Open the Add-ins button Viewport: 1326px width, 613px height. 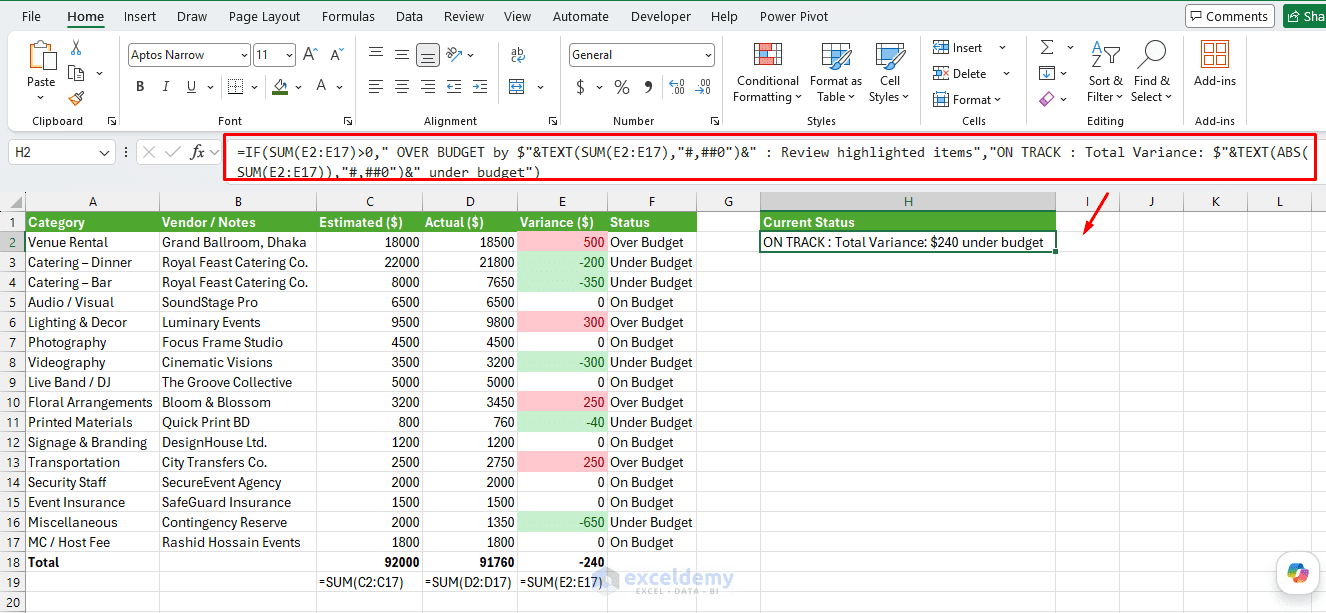1214,65
